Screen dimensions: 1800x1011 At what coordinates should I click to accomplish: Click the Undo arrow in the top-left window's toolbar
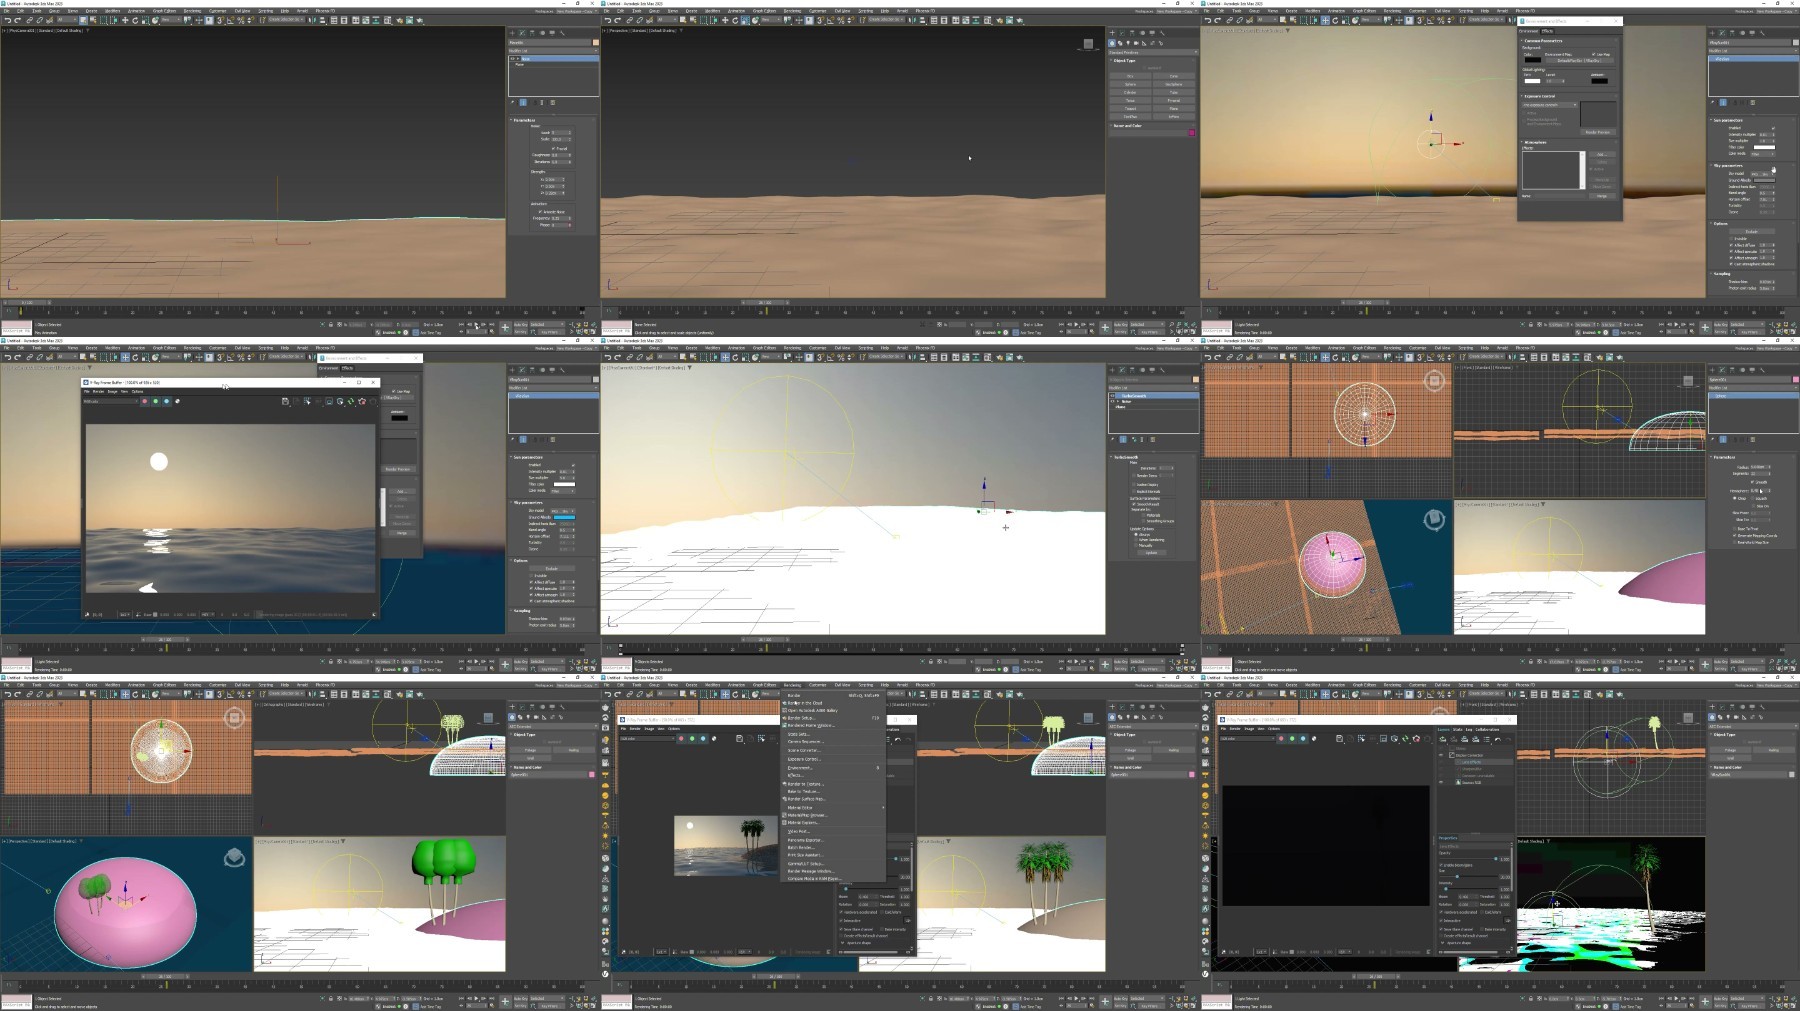pyautogui.click(x=7, y=20)
